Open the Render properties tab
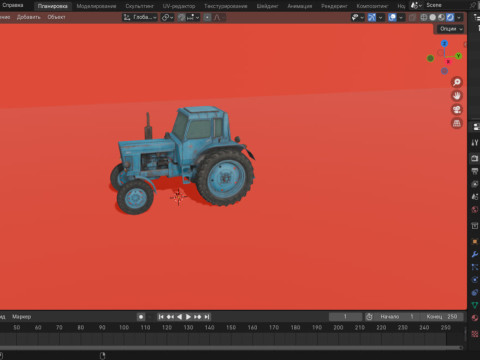Image resolution: width=480 pixels, height=360 pixels. 475,159
